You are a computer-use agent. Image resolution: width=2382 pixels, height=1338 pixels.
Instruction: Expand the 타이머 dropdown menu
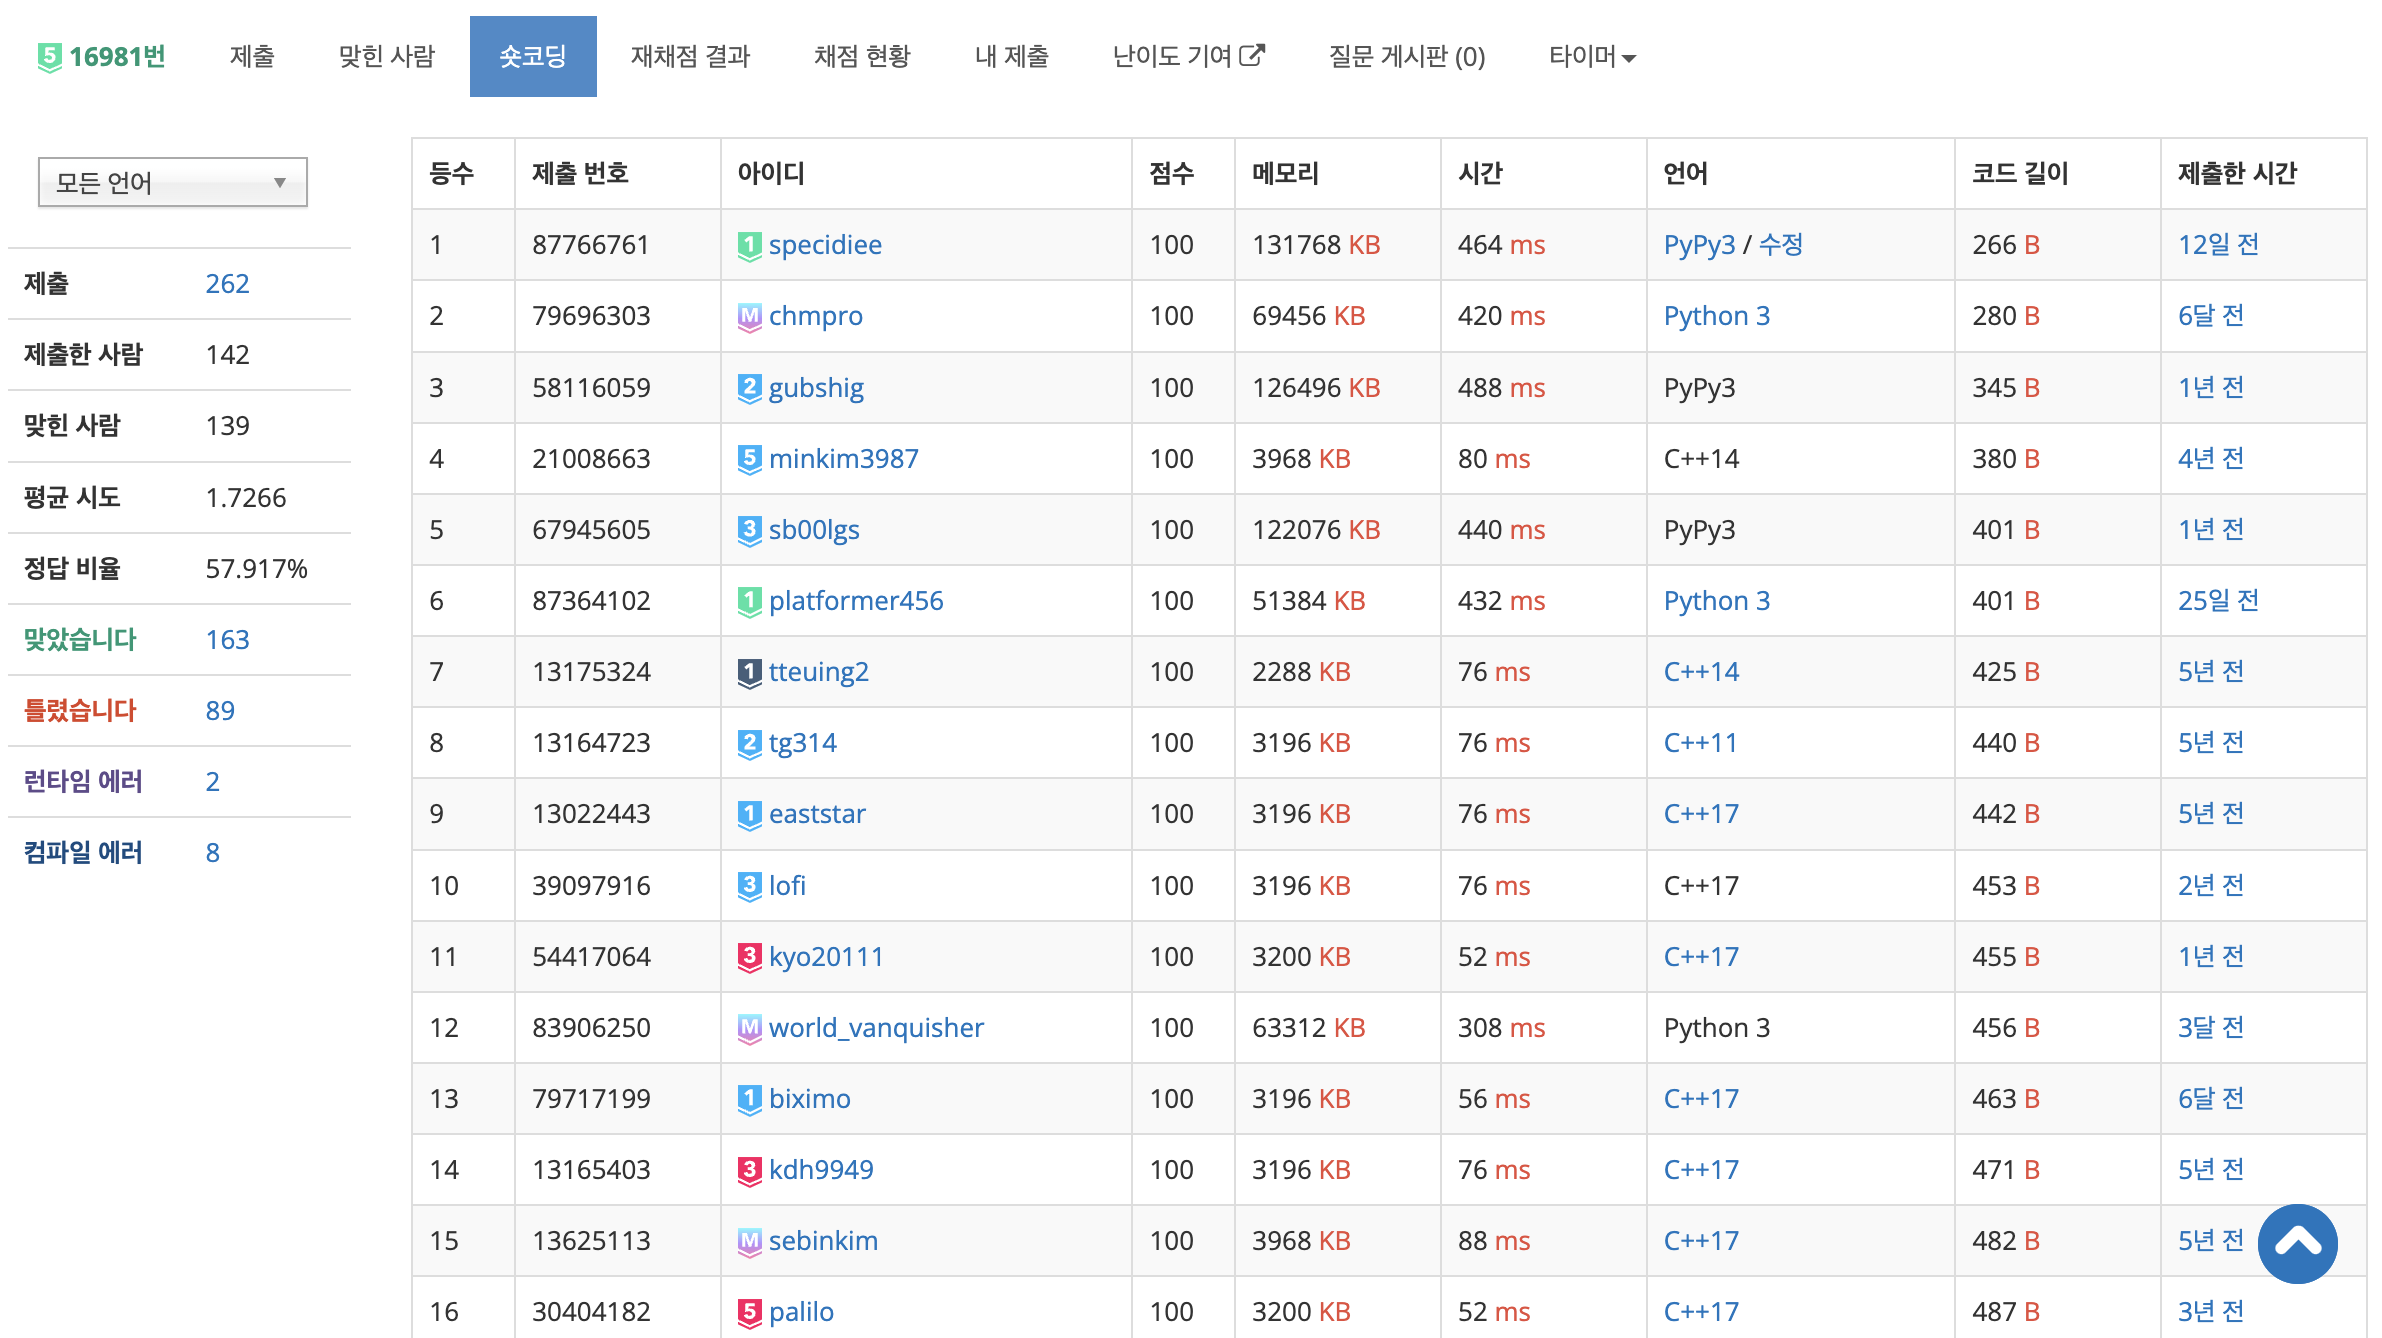click(1591, 57)
